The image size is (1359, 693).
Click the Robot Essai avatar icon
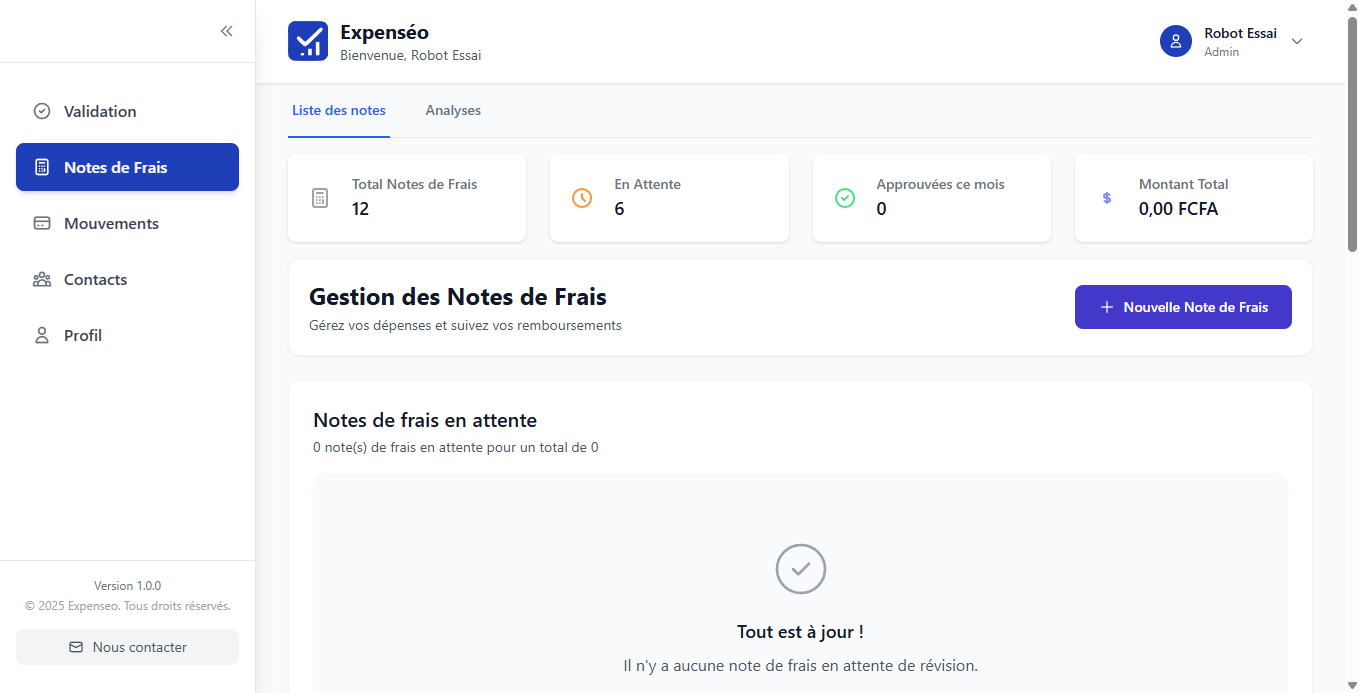[1176, 41]
